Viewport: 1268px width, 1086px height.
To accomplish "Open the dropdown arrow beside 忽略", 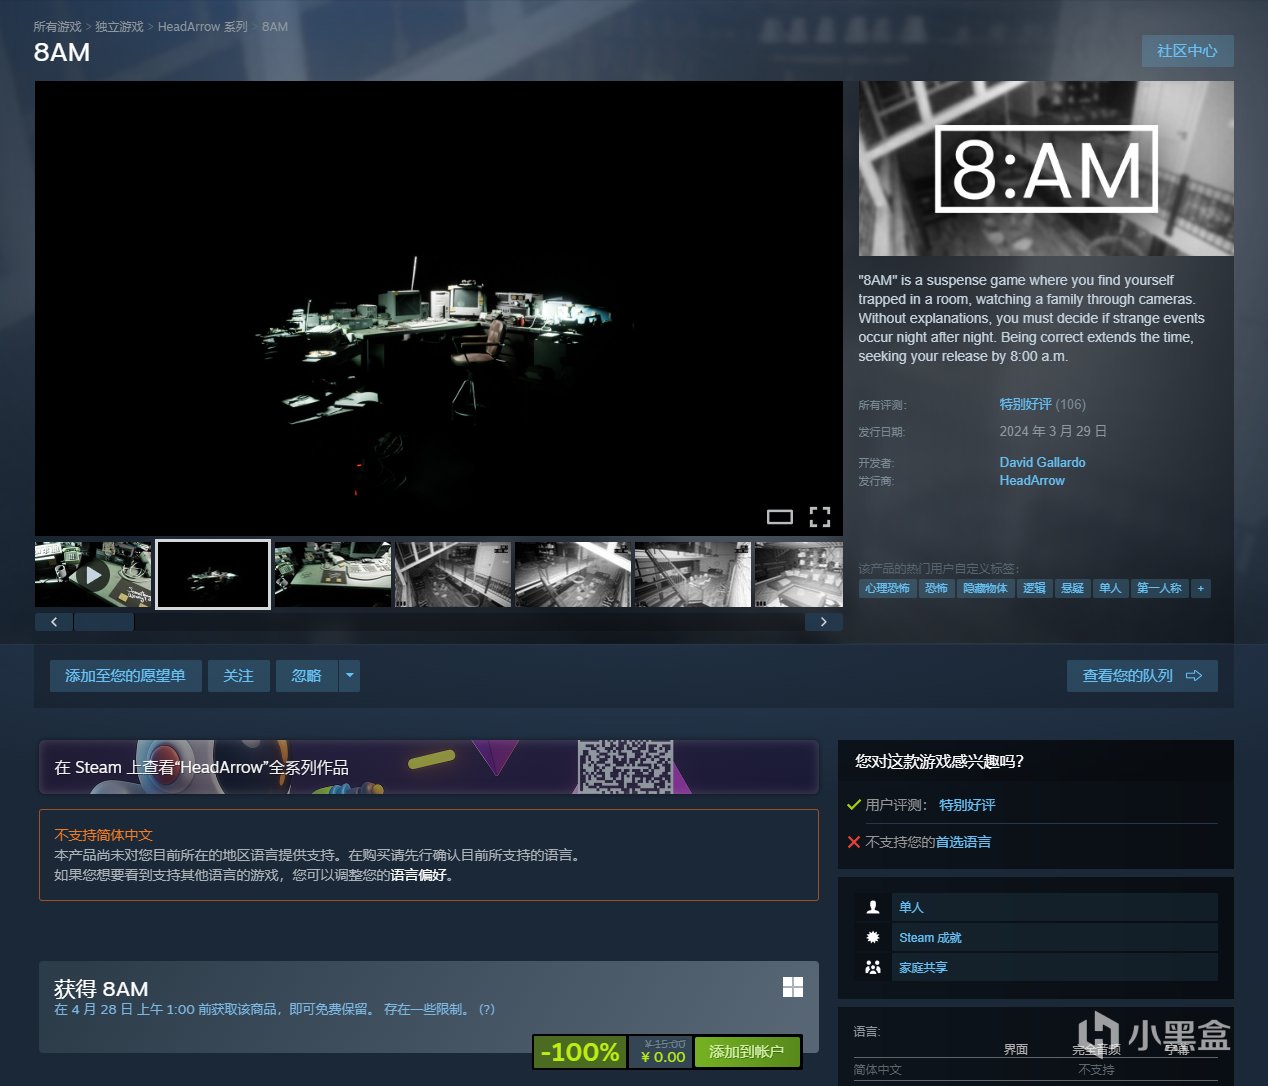I will click(350, 676).
